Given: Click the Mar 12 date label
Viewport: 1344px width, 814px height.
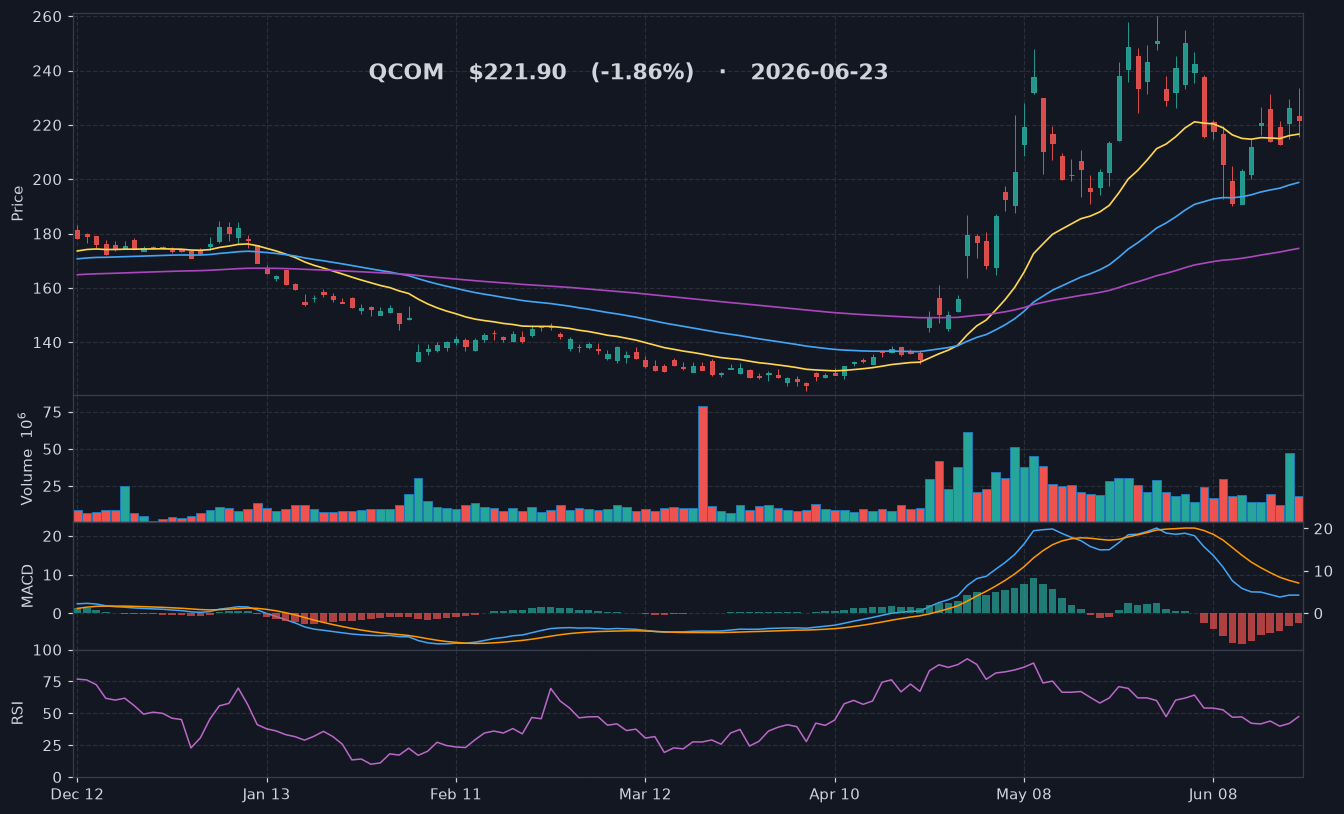Looking at the screenshot, I should pyautogui.click(x=645, y=793).
